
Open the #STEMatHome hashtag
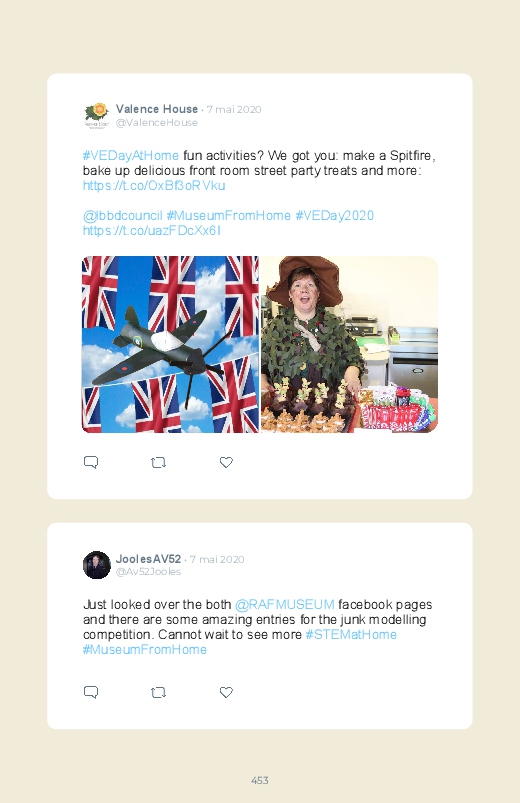point(351,635)
